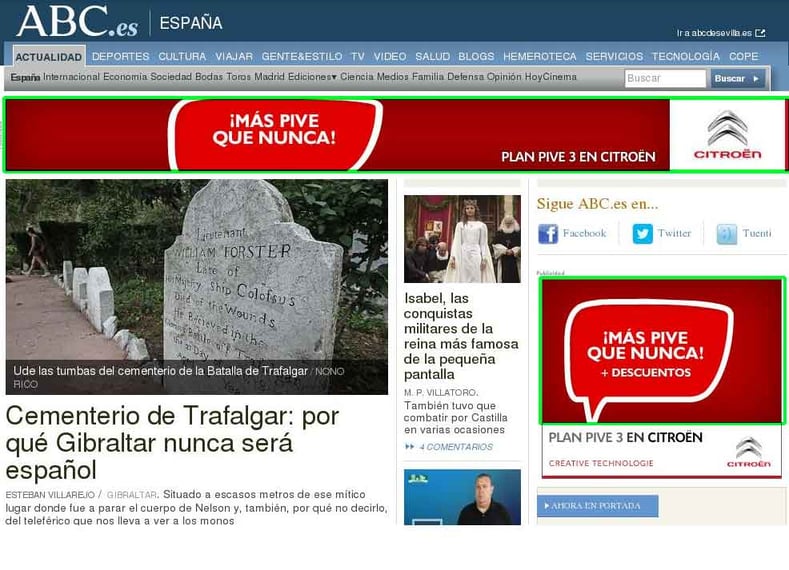The width and height of the screenshot is (789, 570).
Task: Select SERVICIOS in the navigation
Action: click(x=614, y=56)
